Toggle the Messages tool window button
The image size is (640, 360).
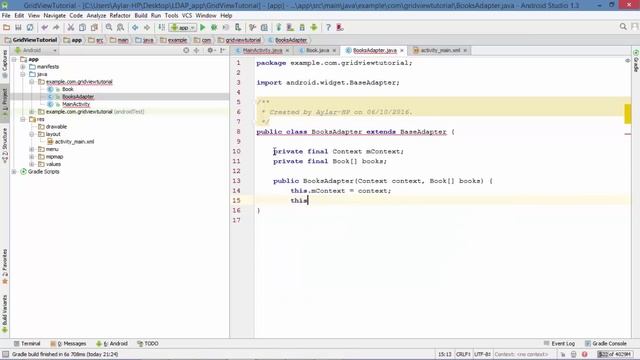(x=68, y=344)
